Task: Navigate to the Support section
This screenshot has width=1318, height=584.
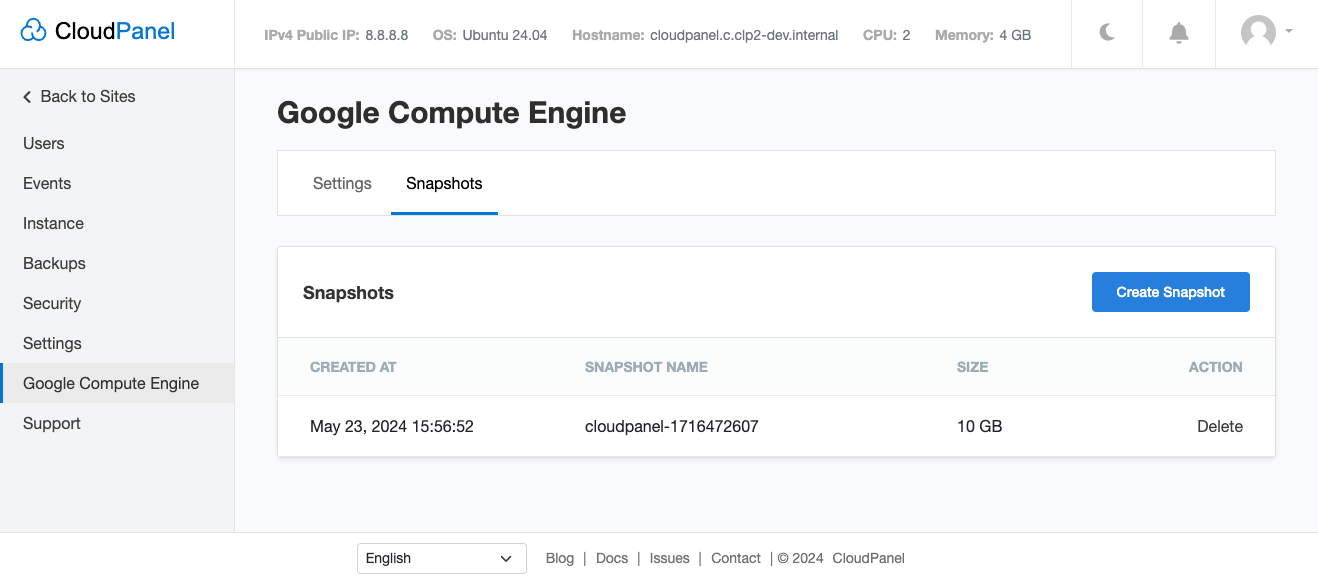Action: point(51,423)
